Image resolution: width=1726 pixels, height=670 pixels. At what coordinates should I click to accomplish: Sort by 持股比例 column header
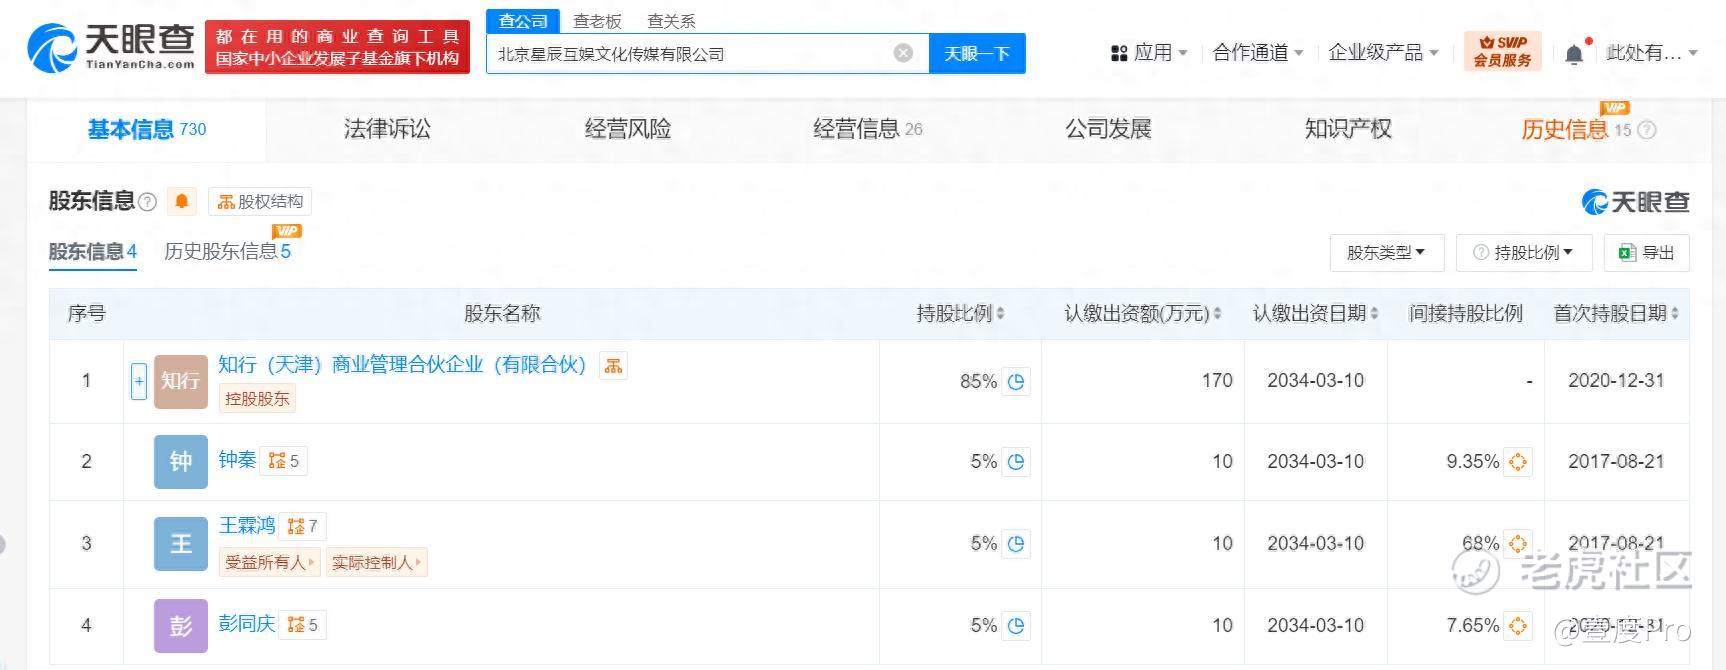(960, 314)
